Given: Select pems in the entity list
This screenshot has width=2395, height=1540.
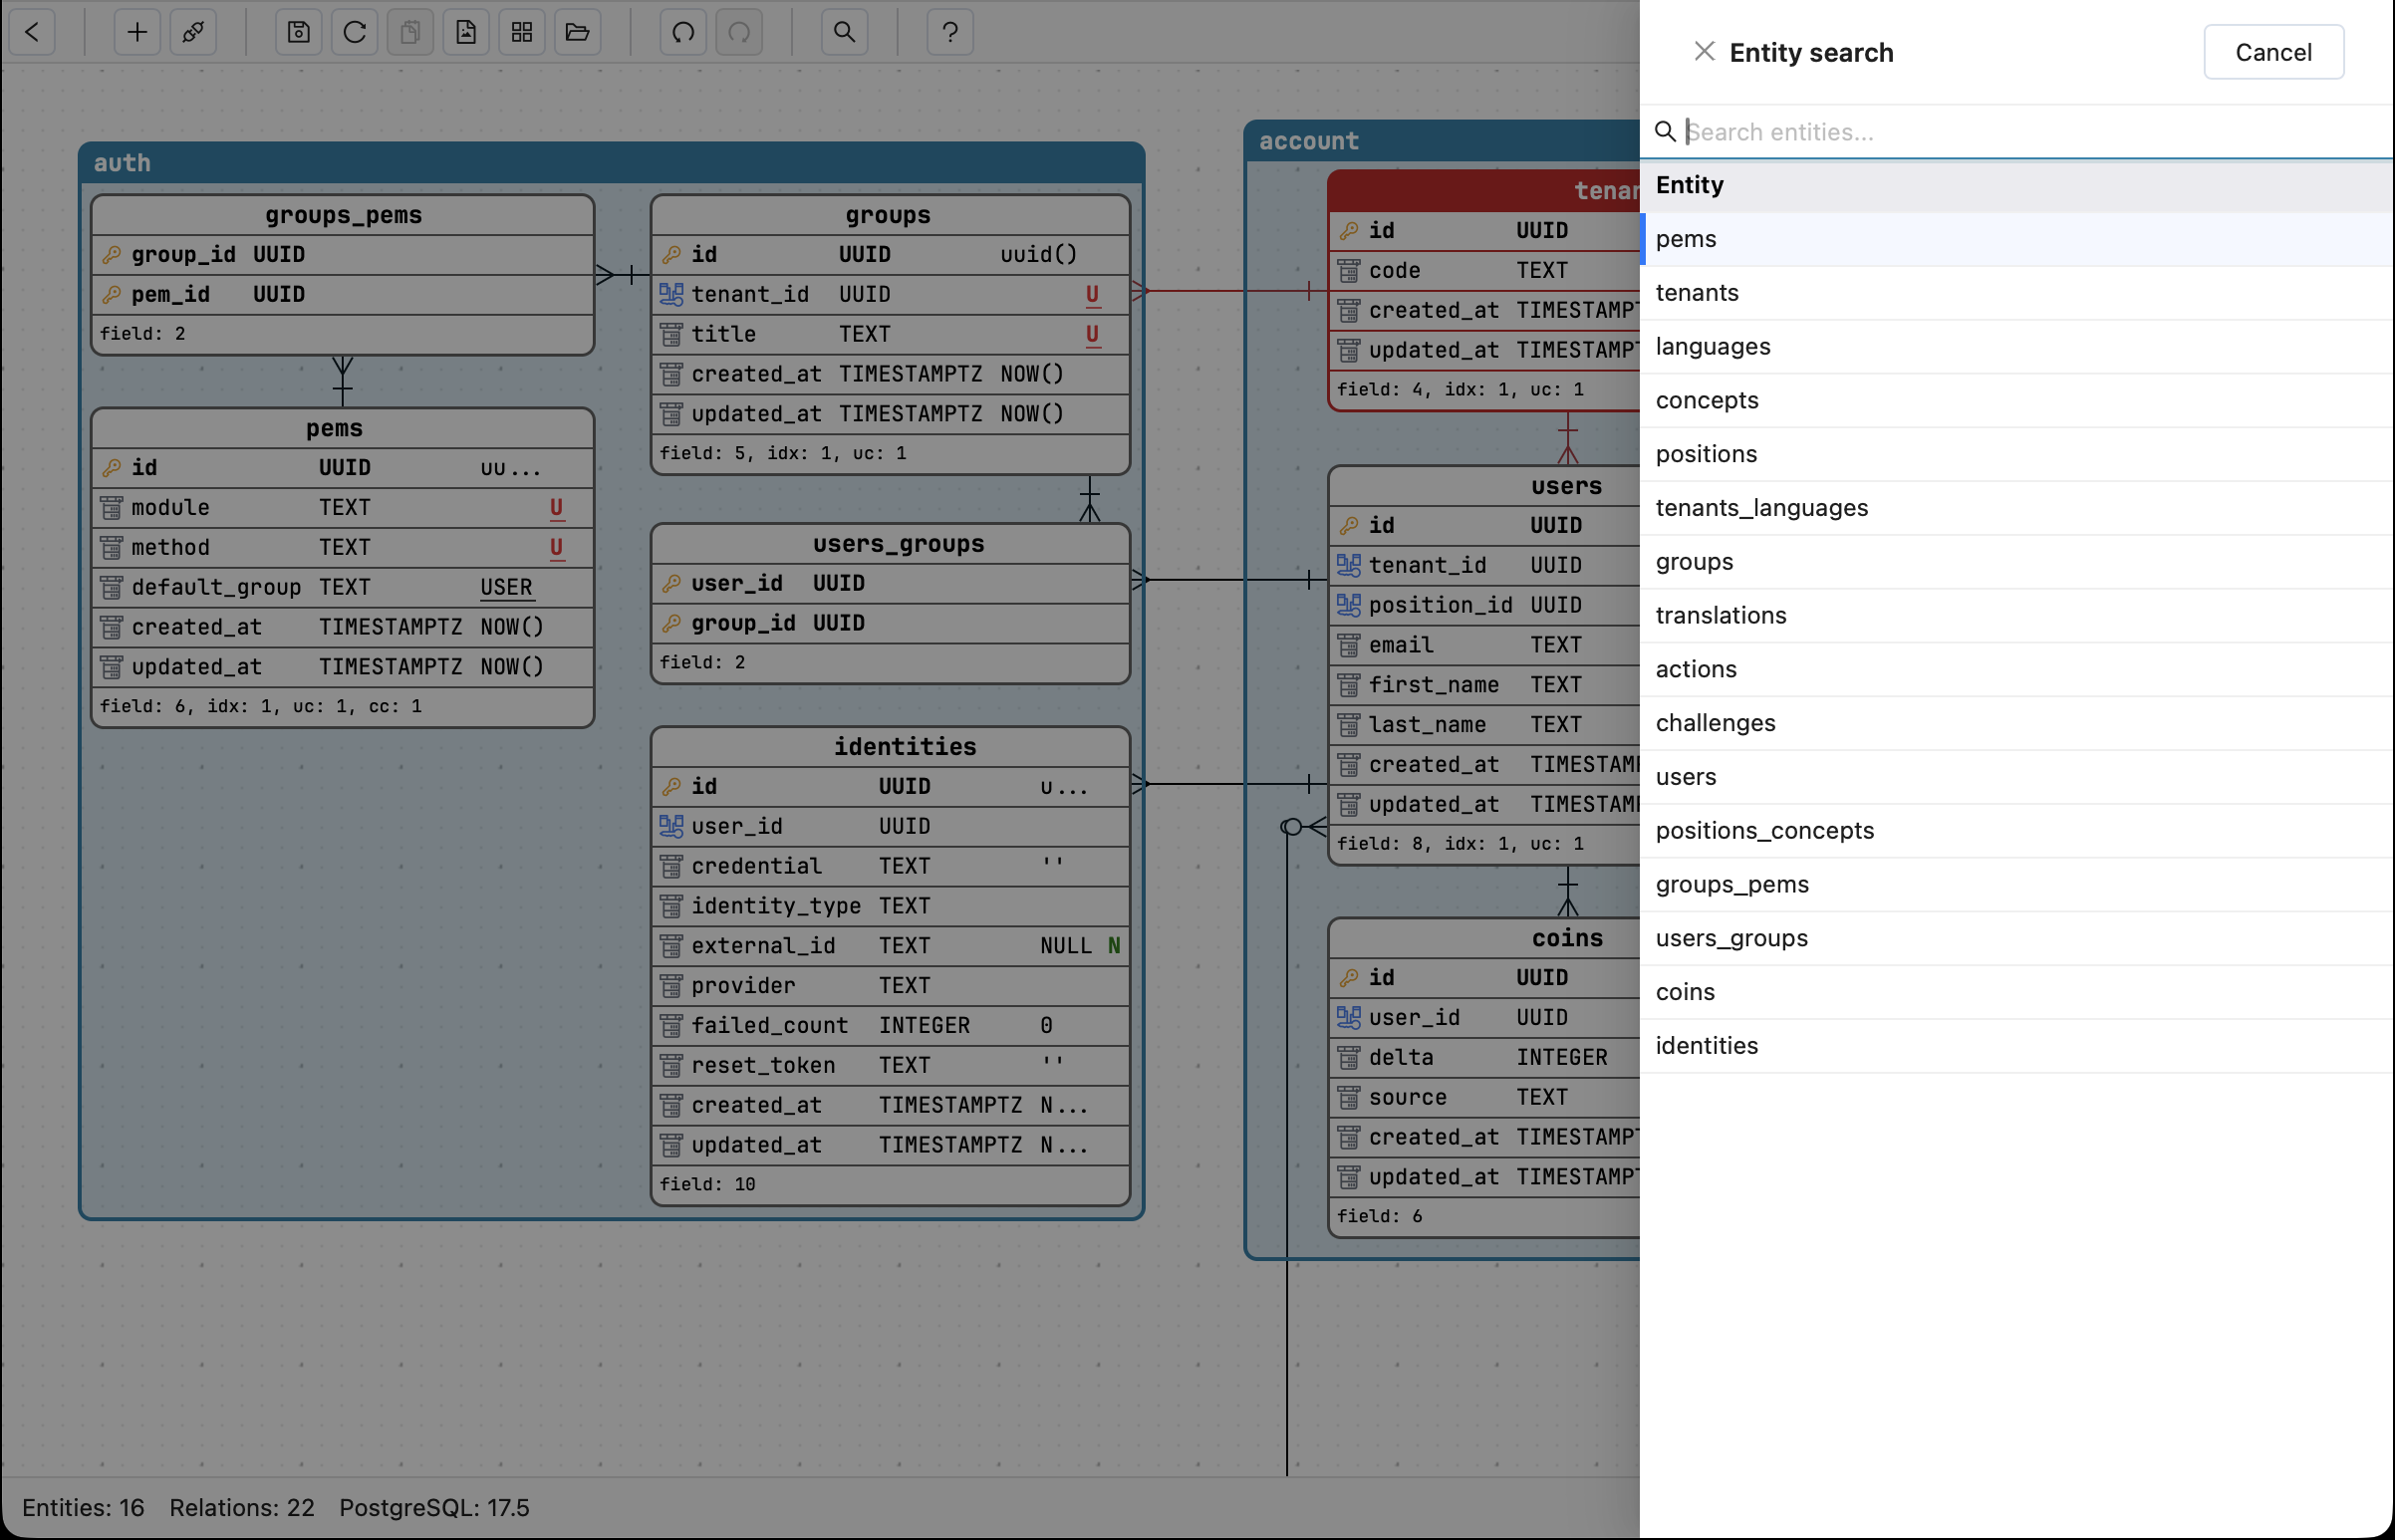Looking at the screenshot, I should 1686,239.
